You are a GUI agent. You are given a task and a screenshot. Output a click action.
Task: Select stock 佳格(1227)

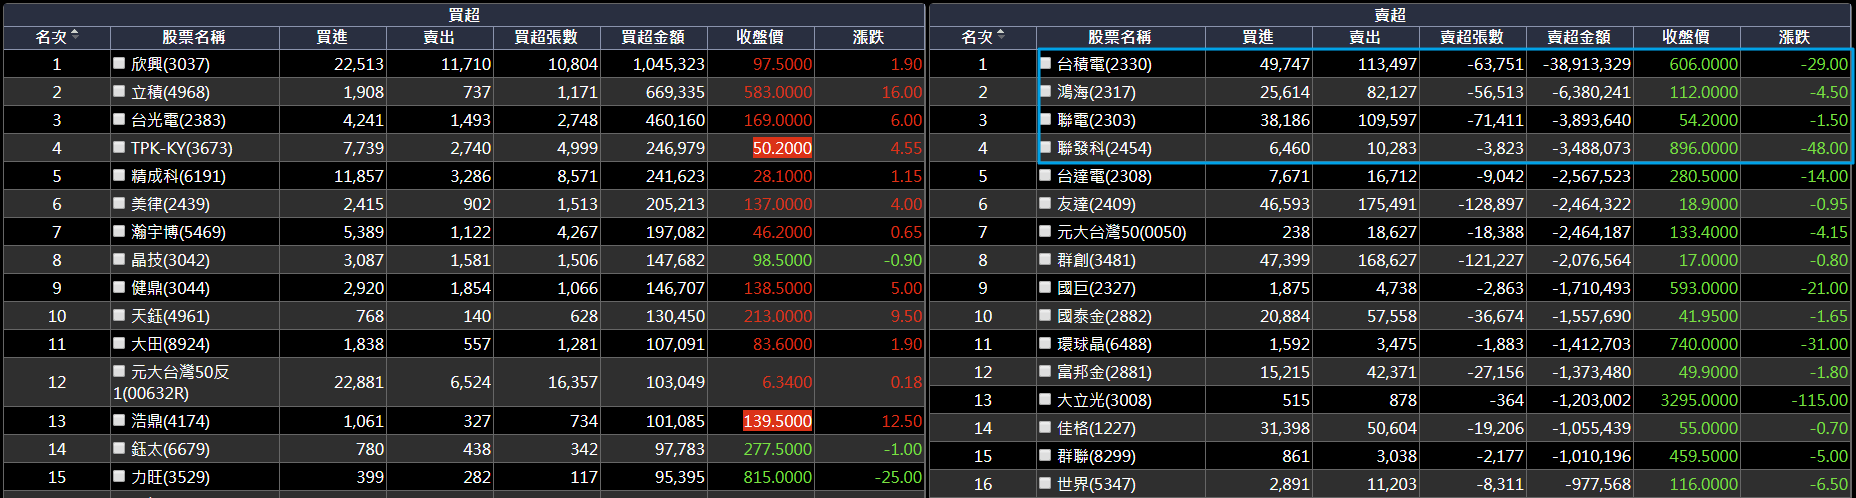[1096, 428]
